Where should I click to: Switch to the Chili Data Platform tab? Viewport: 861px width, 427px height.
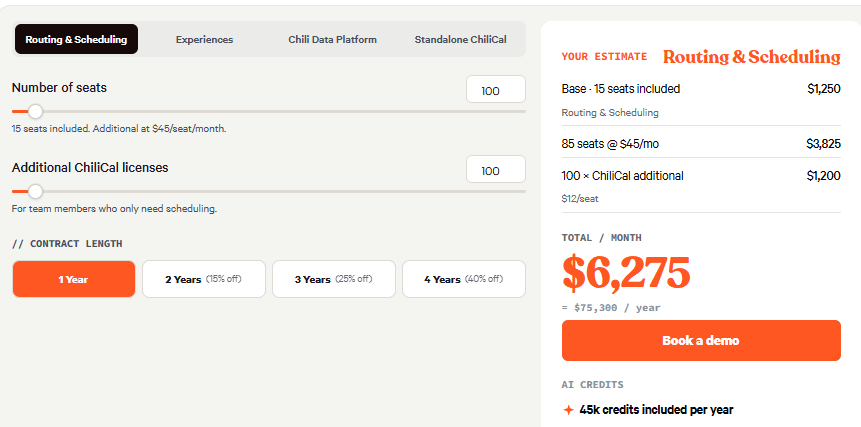[x=333, y=40]
